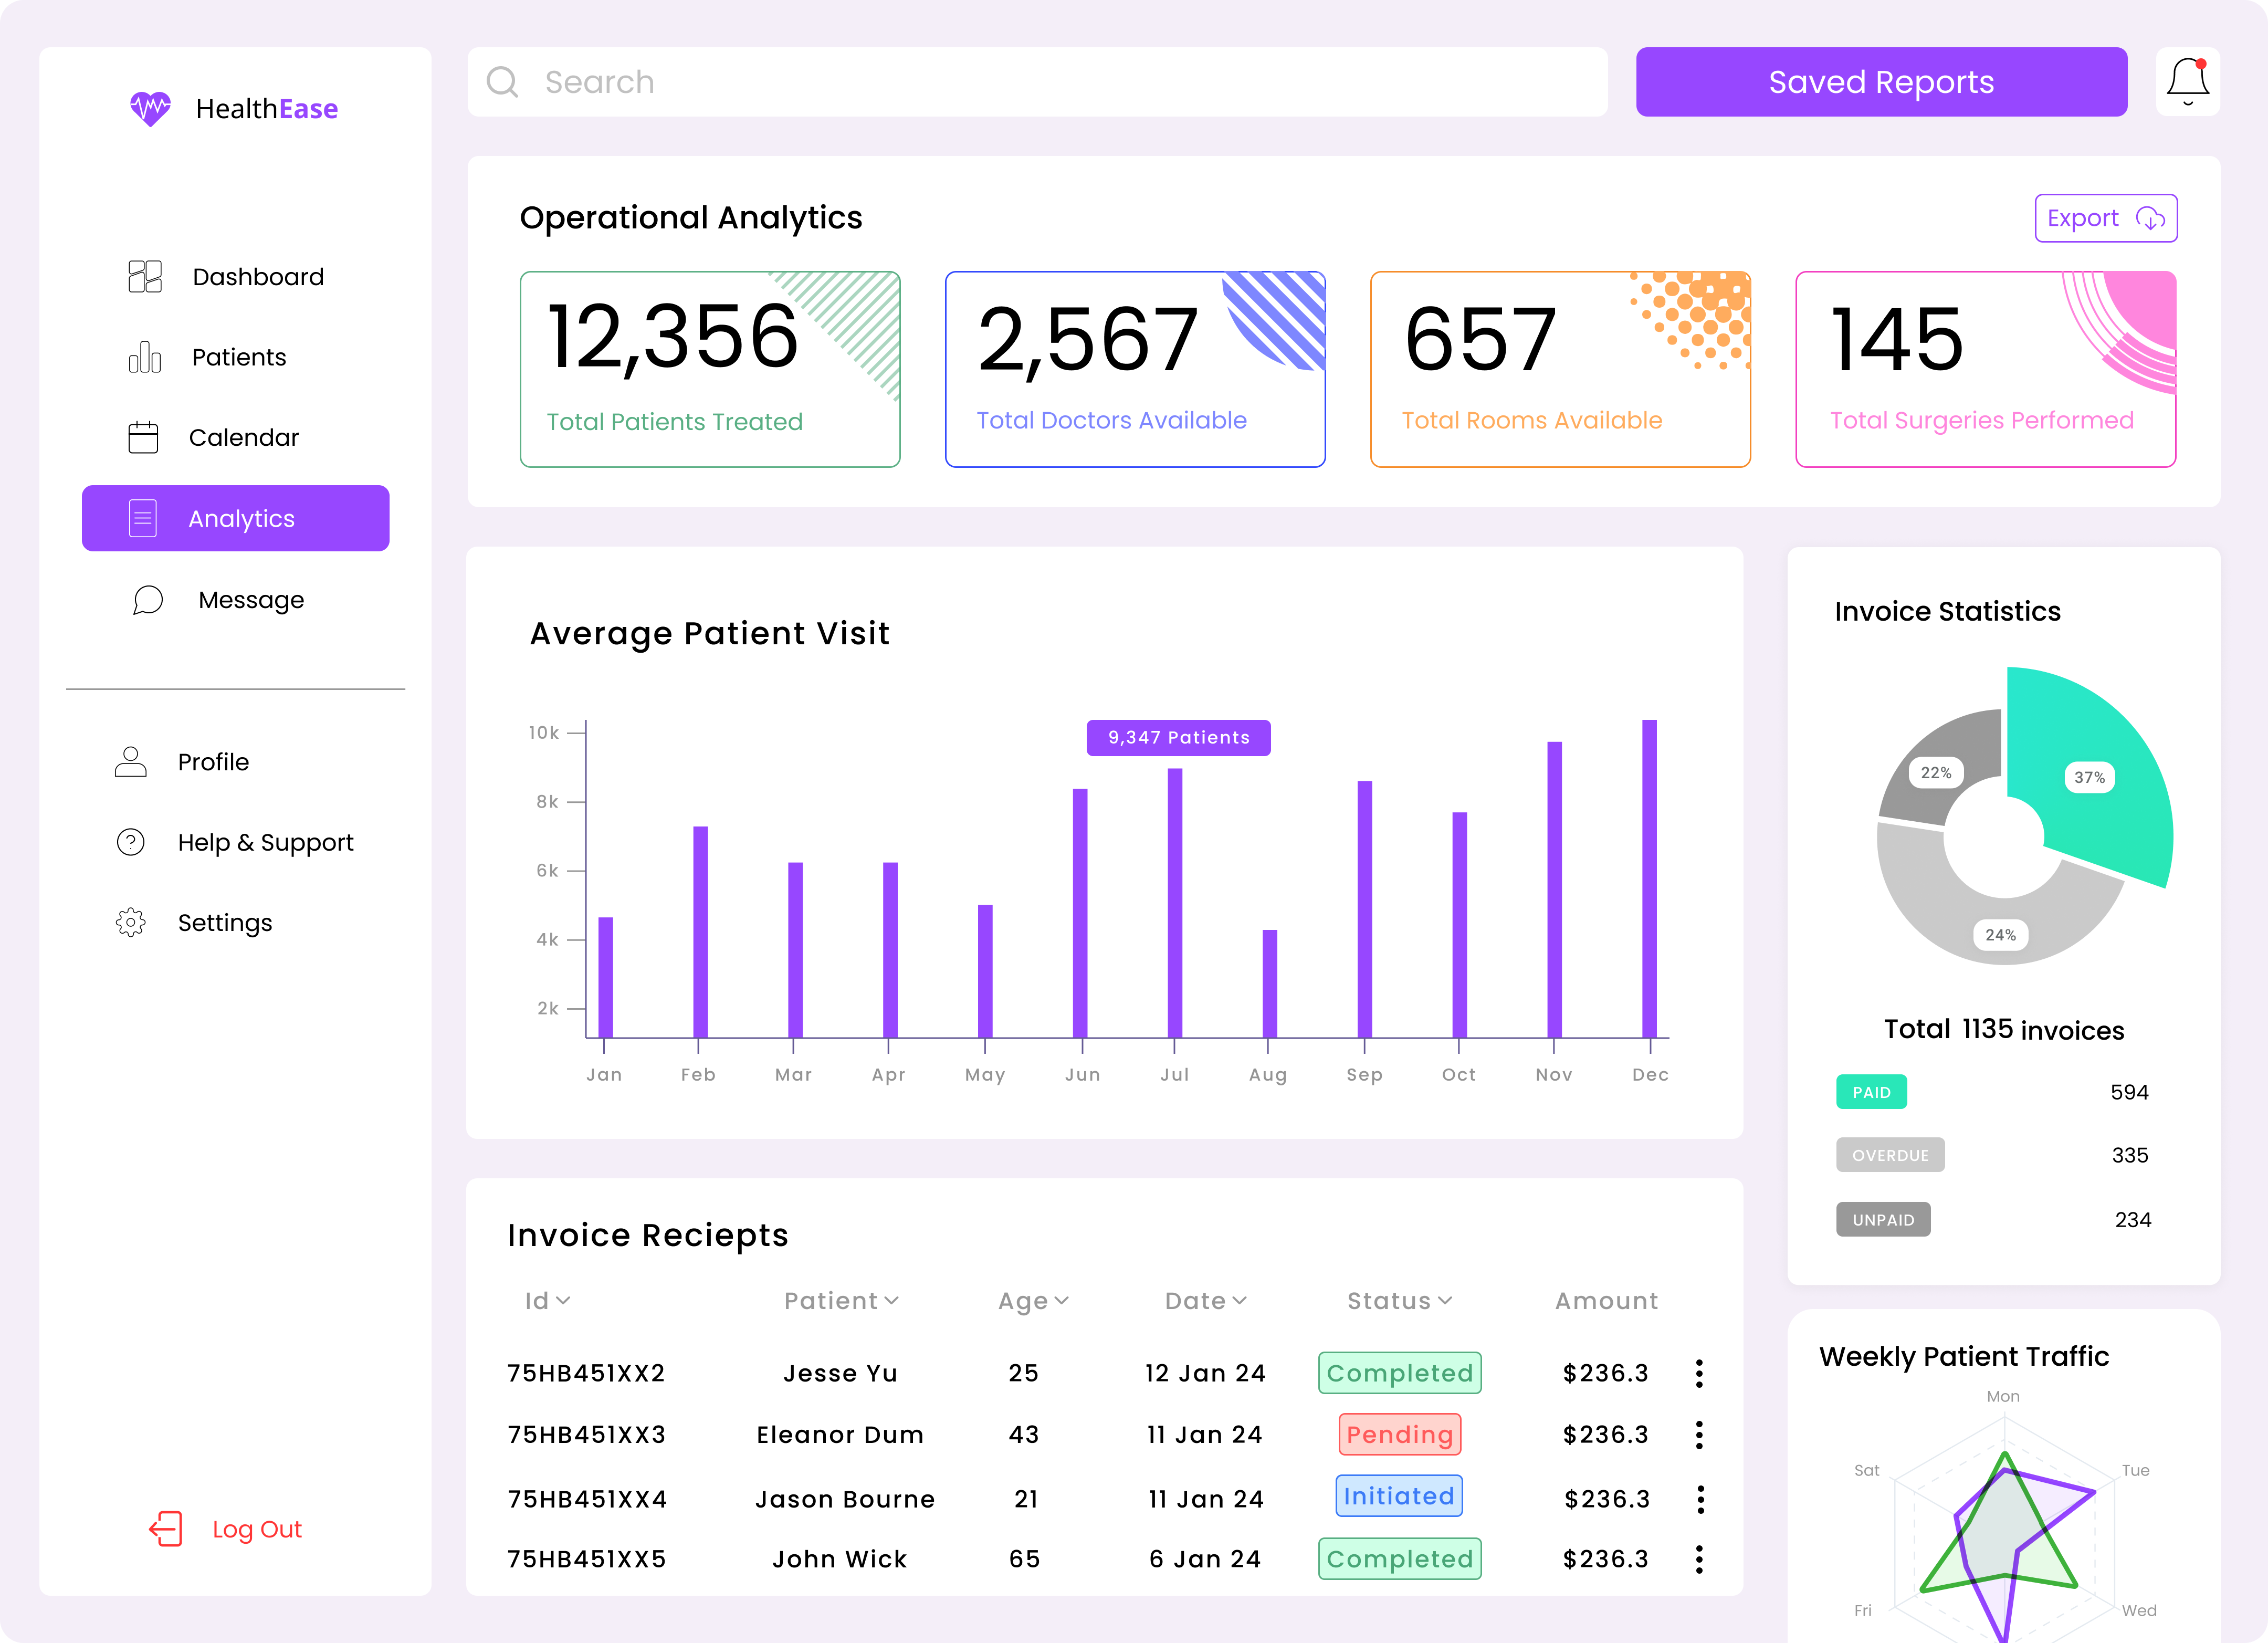Sort invoices by Age column
Screen dimensions: 2268x1643
tap(1033, 1301)
